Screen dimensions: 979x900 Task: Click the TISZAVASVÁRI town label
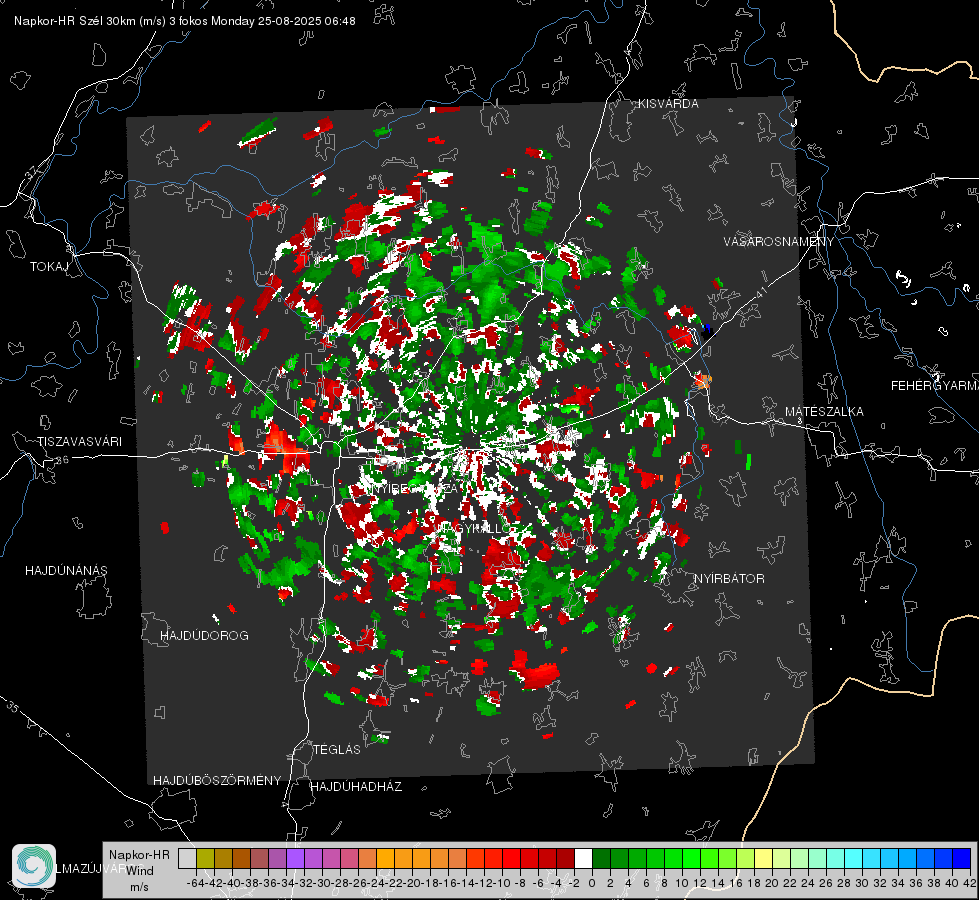79,442
